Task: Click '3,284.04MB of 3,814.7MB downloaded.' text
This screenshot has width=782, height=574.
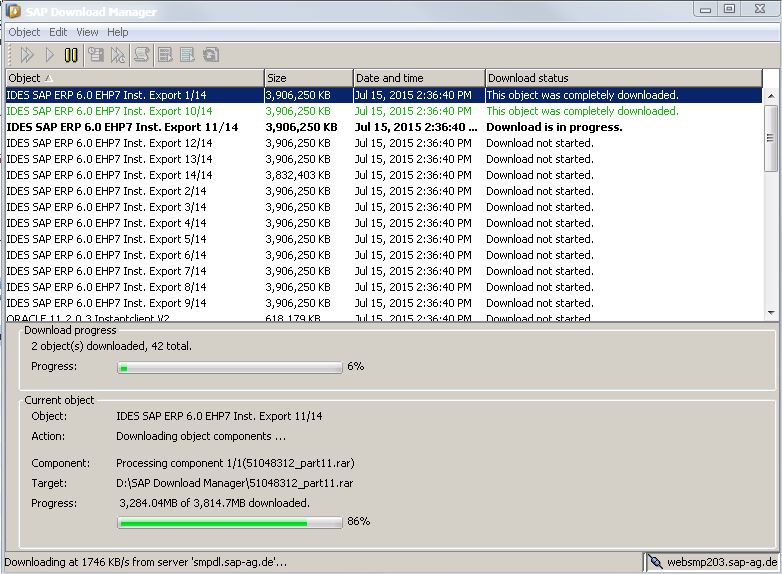Action: [x=214, y=503]
